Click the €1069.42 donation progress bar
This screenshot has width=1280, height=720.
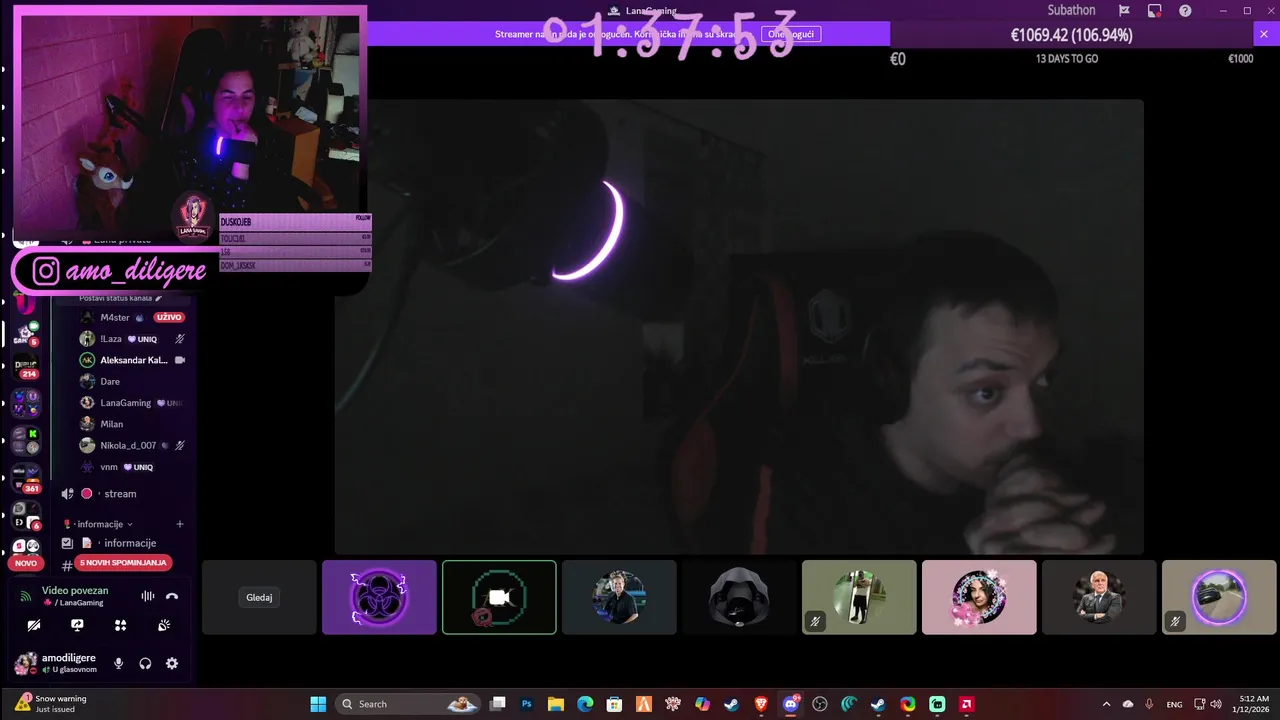(x=1071, y=35)
